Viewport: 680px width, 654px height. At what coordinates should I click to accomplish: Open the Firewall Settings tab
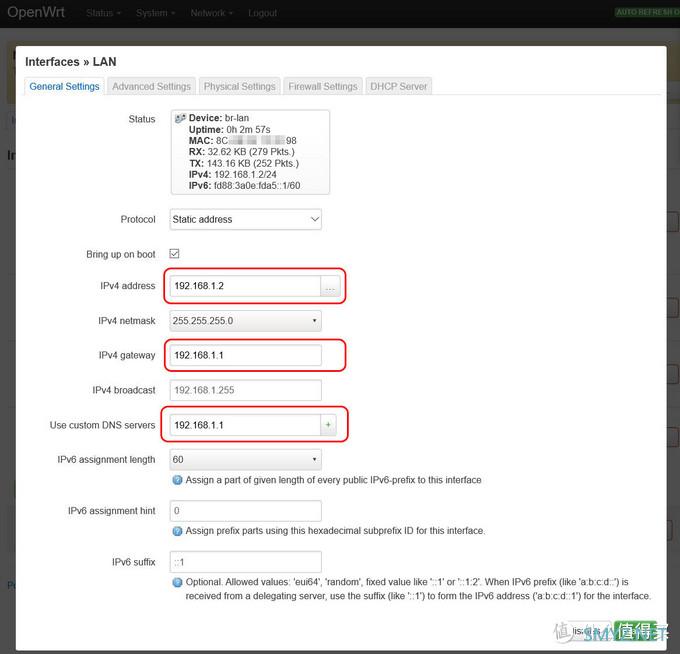(x=323, y=86)
